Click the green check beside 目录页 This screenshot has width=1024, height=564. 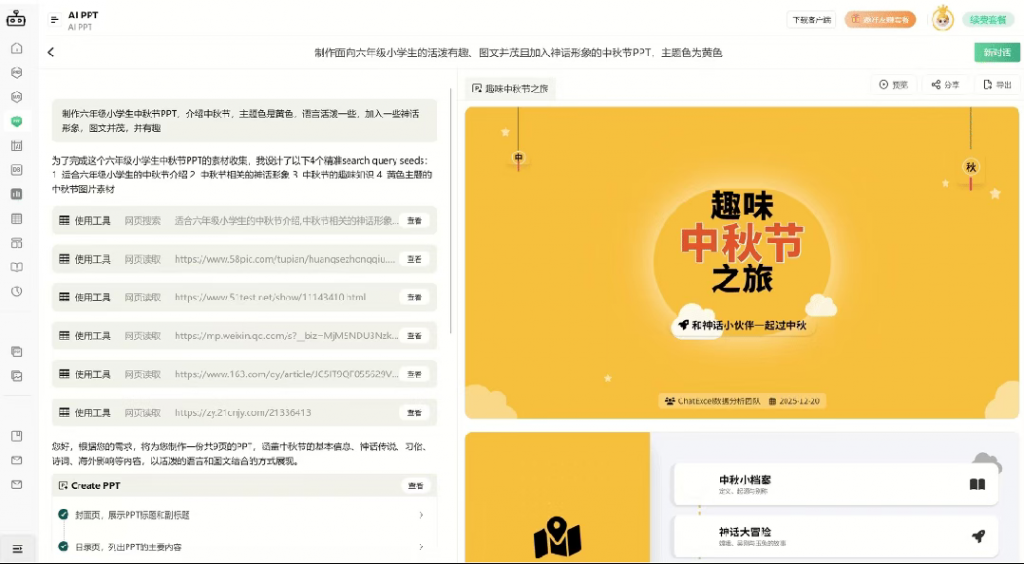[63, 546]
